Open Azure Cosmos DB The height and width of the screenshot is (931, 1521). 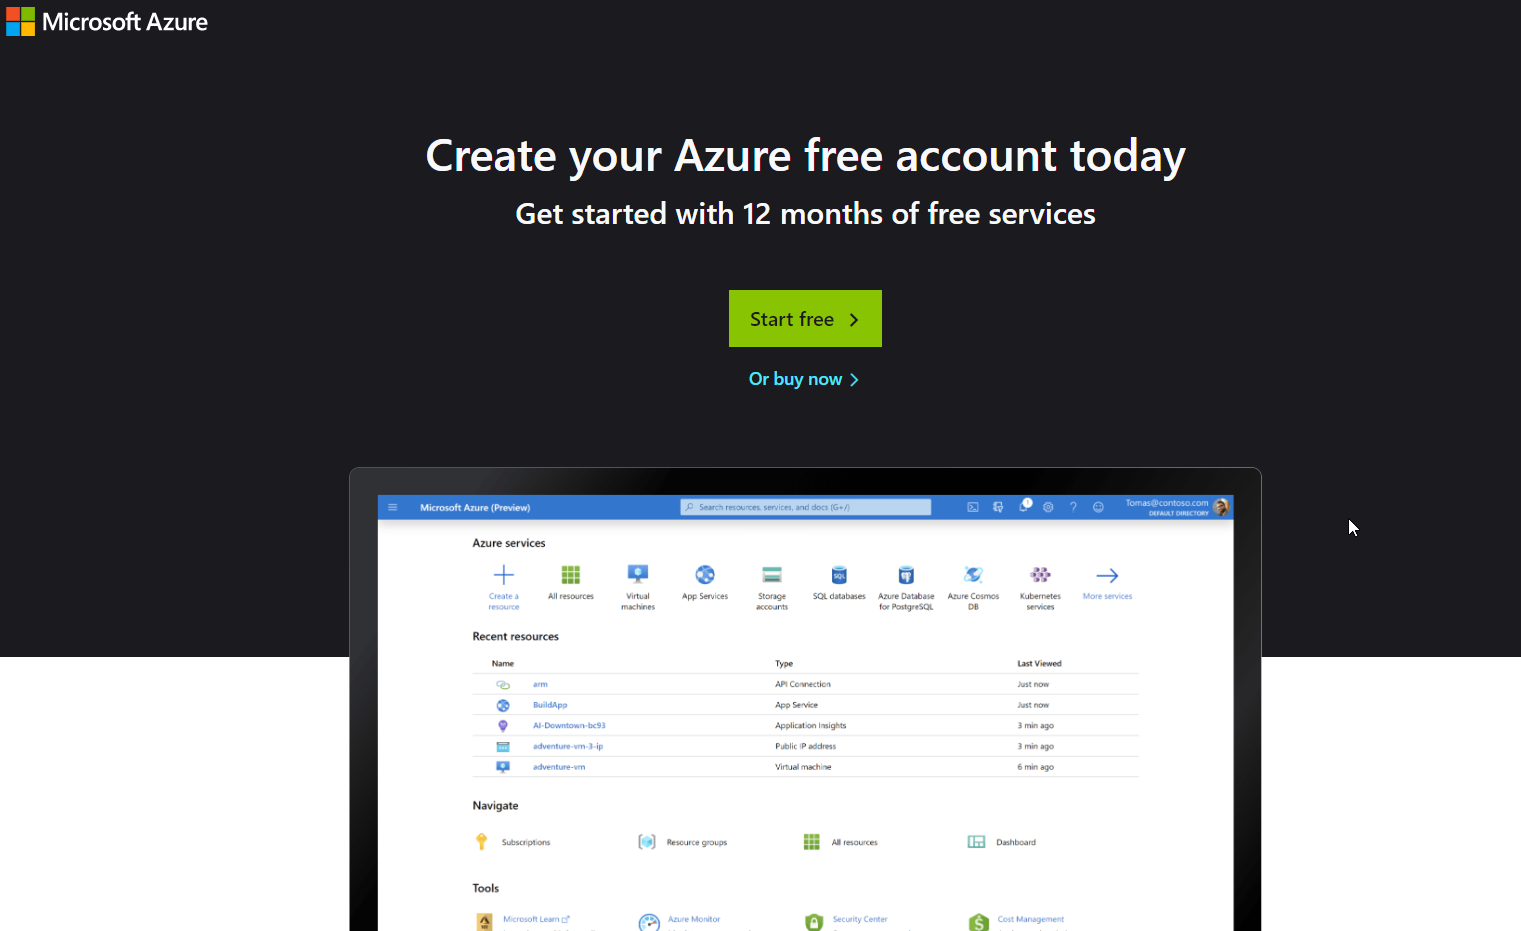(x=972, y=582)
